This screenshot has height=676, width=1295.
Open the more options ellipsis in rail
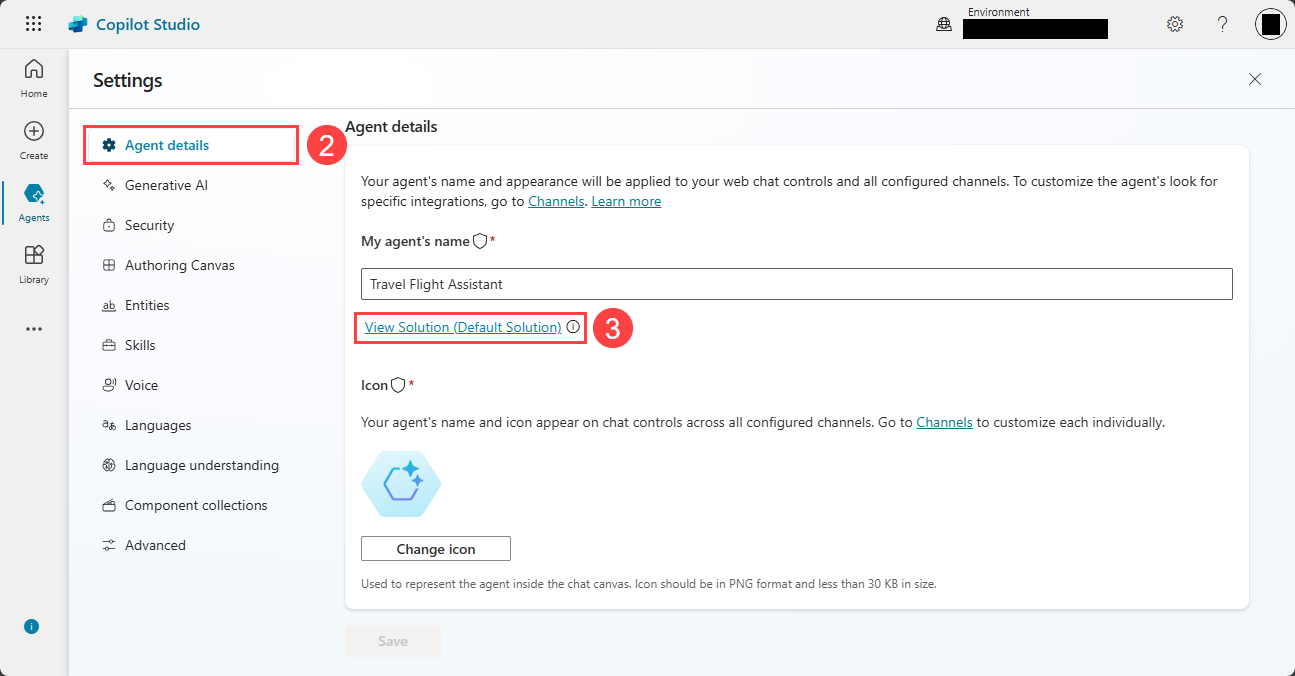click(34, 328)
